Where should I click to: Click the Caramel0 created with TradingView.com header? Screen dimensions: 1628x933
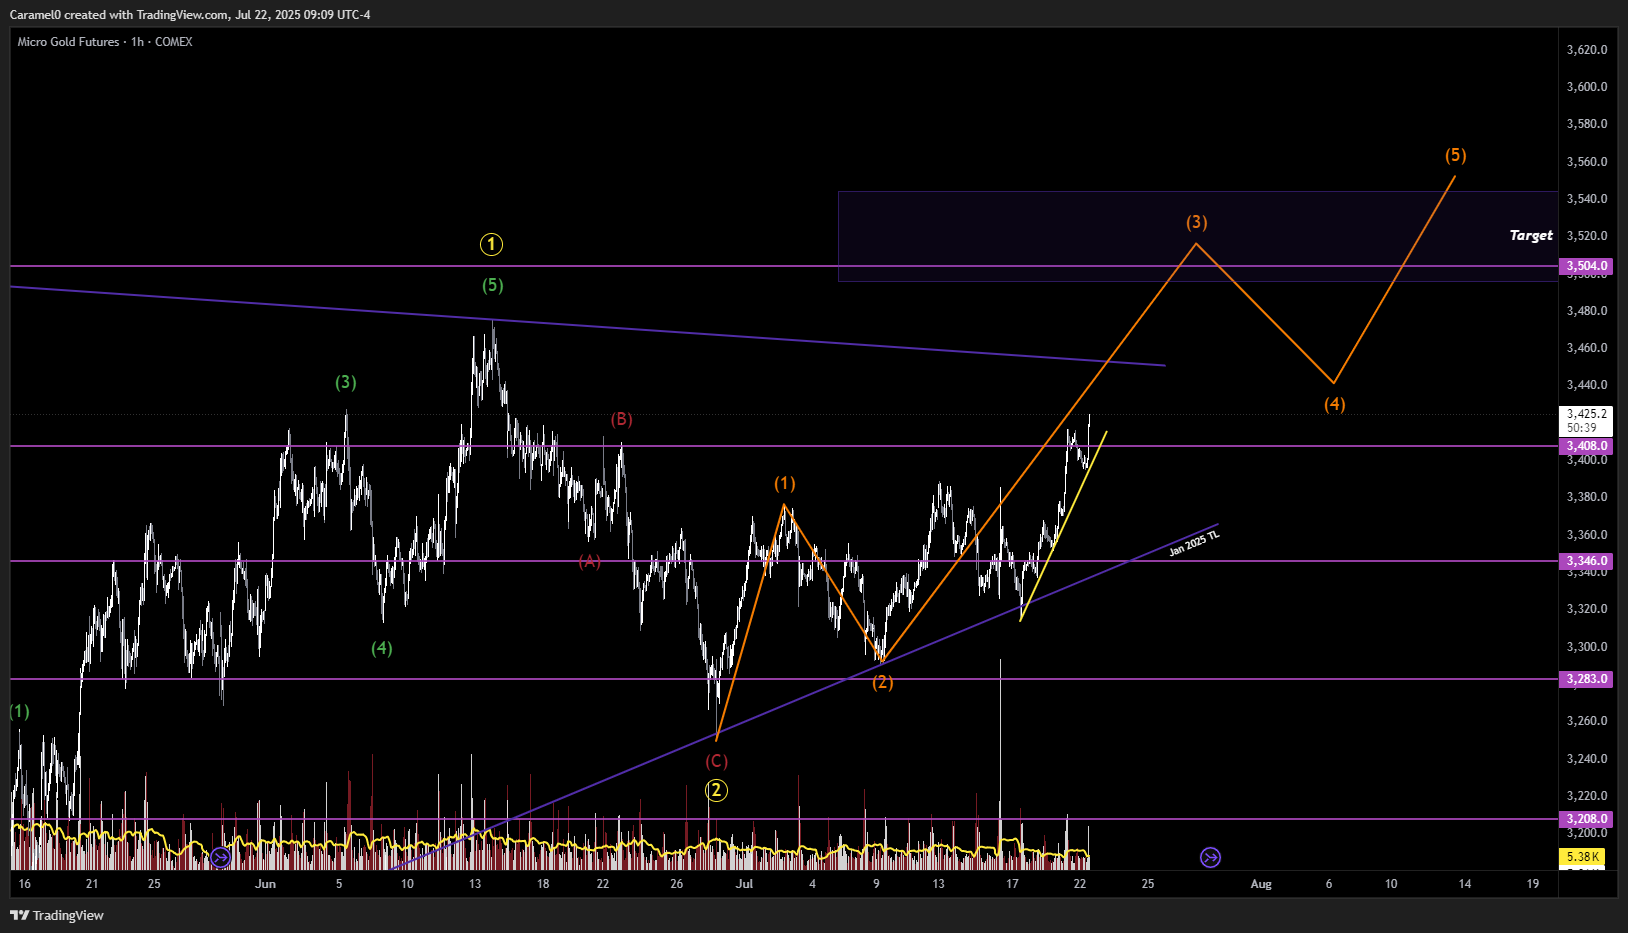[190, 14]
